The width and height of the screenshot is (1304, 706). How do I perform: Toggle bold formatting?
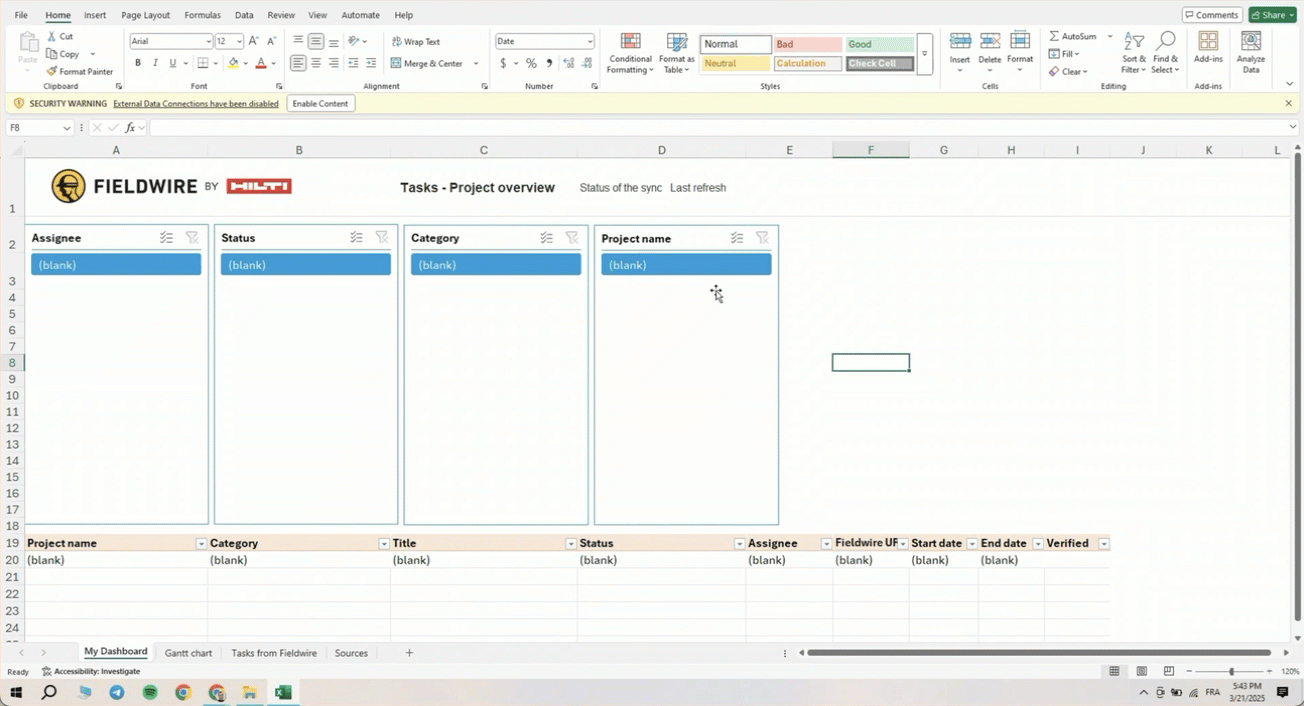point(138,63)
